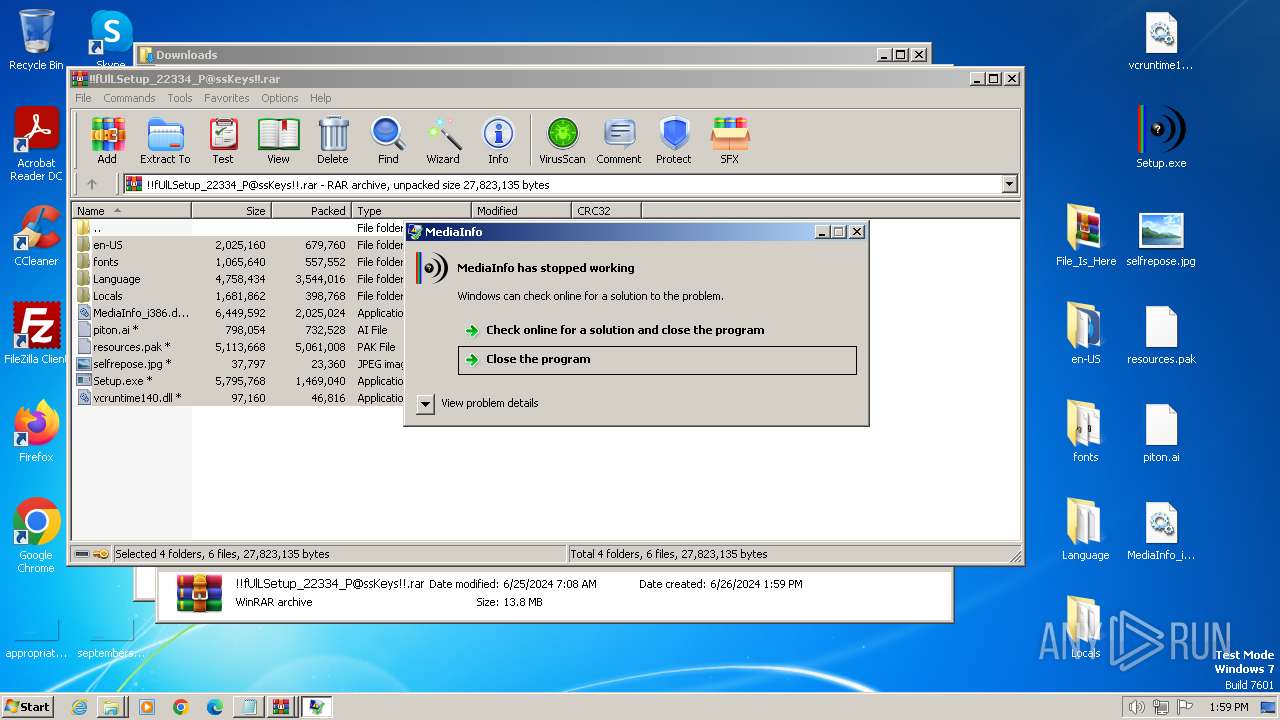Select vcruntime1... desktop file icon
The image size is (1280, 720).
1161,40
